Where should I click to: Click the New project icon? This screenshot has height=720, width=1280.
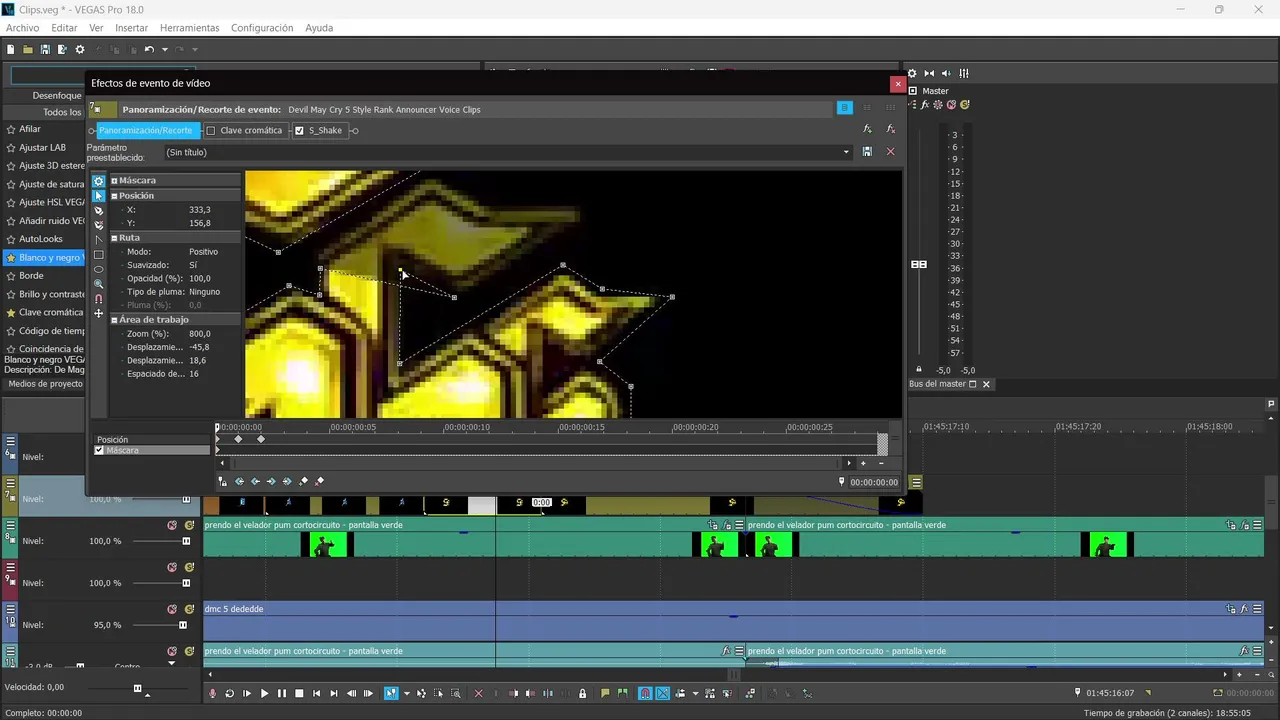coord(11,49)
